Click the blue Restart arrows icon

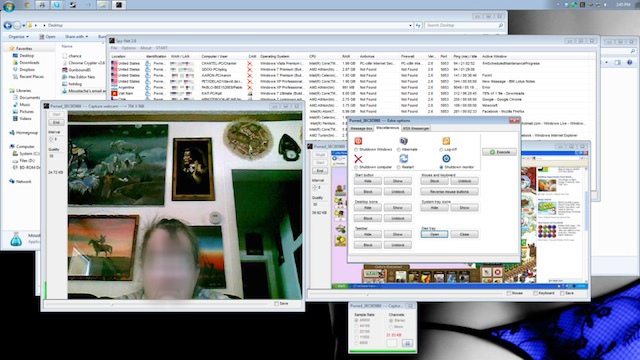[403, 159]
